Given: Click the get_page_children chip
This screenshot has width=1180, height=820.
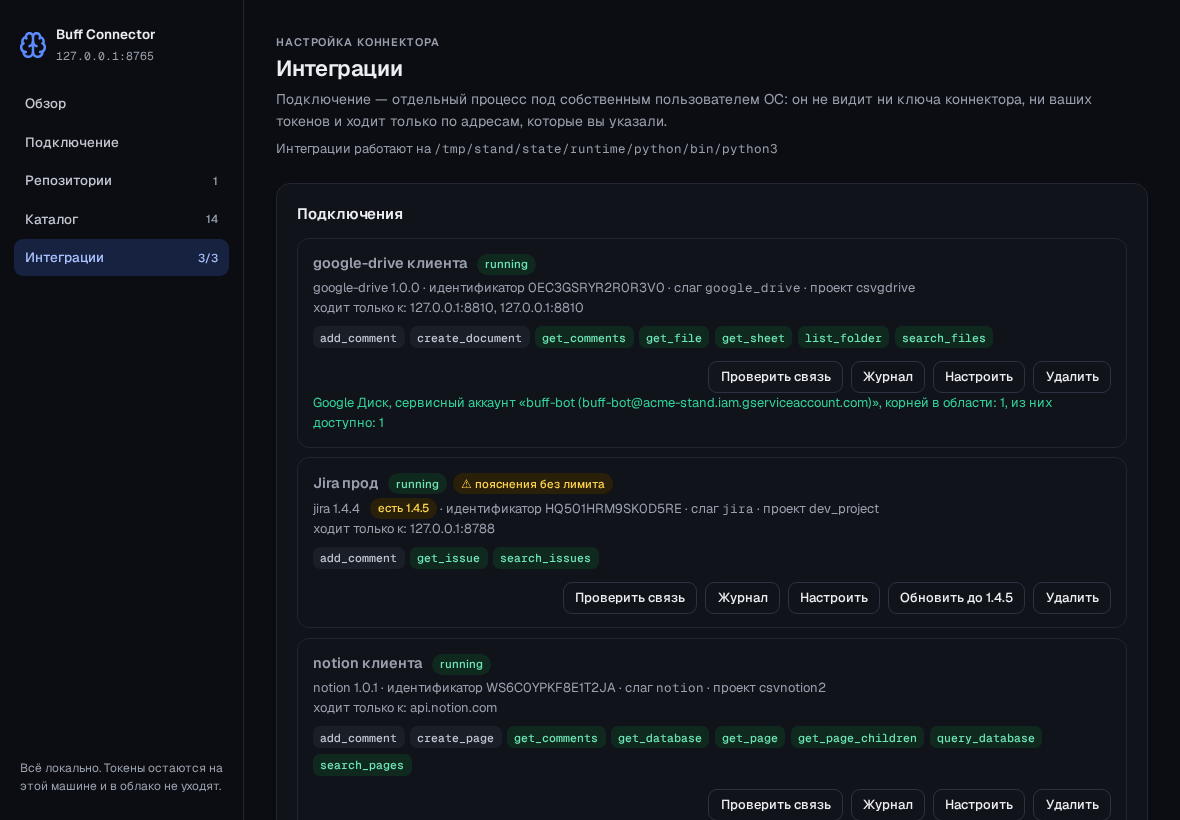Looking at the screenshot, I should (x=857, y=738).
